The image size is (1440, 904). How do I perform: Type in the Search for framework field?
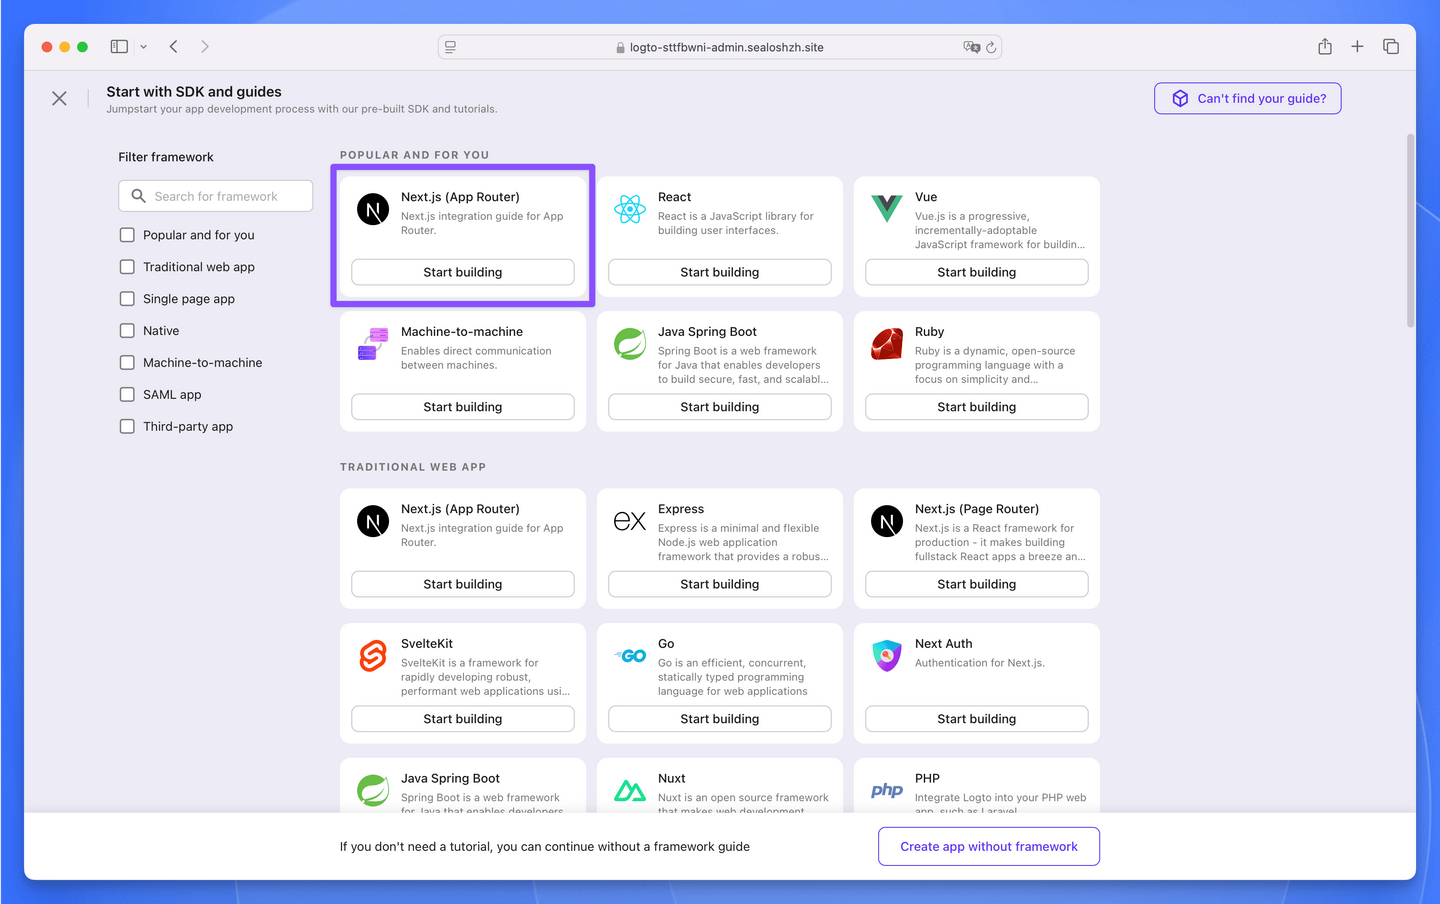click(215, 195)
